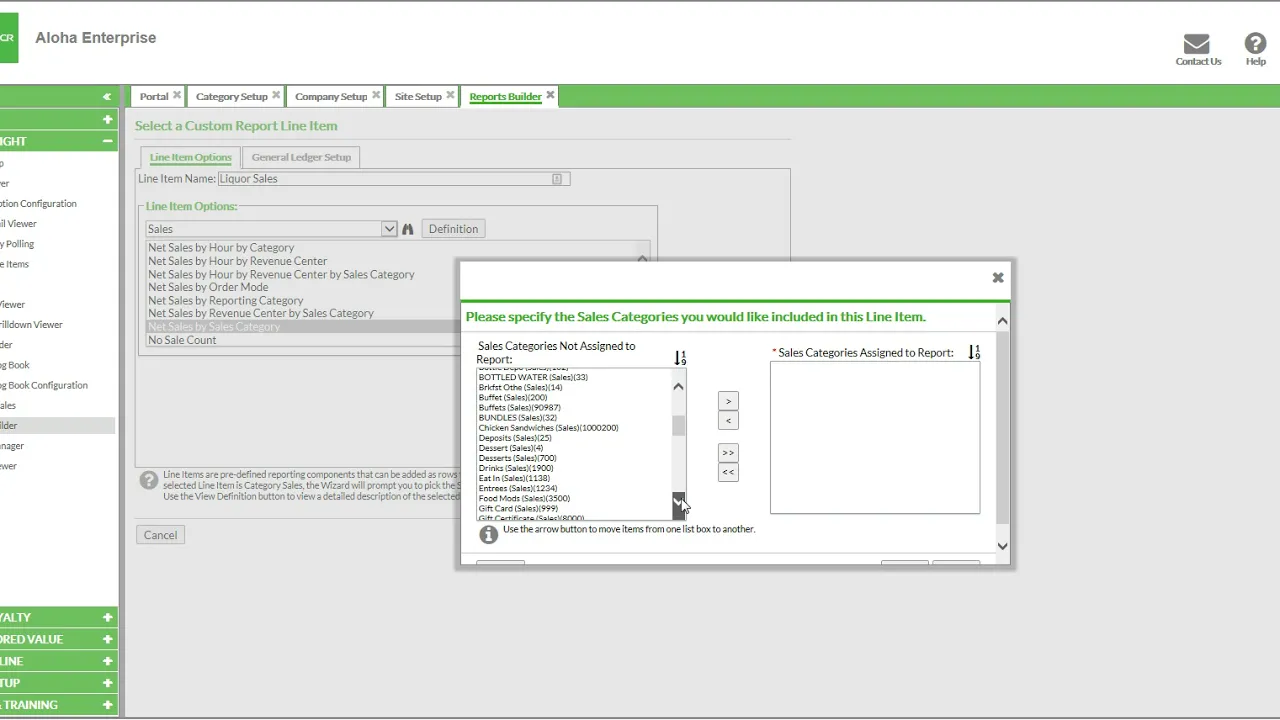Image resolution: width=1280 pixels, height=720 pixels.
Task: Switch to the Site Setup tab
Action: point(418,96)
